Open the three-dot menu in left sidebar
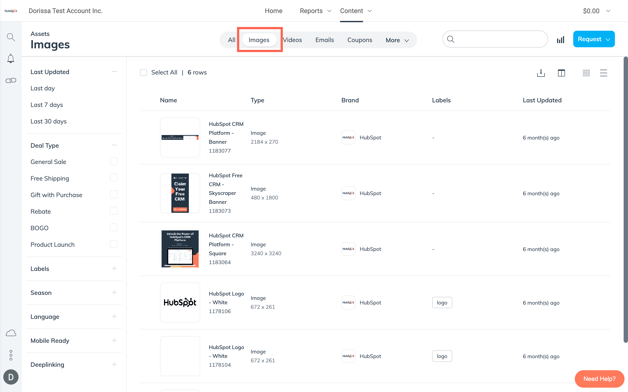The width and height of the screenshot is (628, 392). click(11, 355)
